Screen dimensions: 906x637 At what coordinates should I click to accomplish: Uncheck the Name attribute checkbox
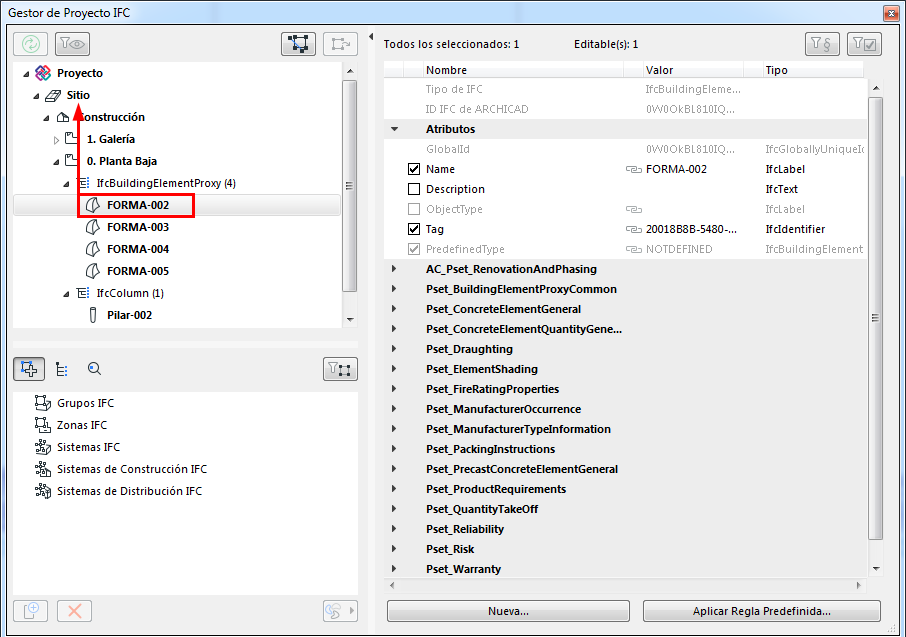tap(414, 169)
